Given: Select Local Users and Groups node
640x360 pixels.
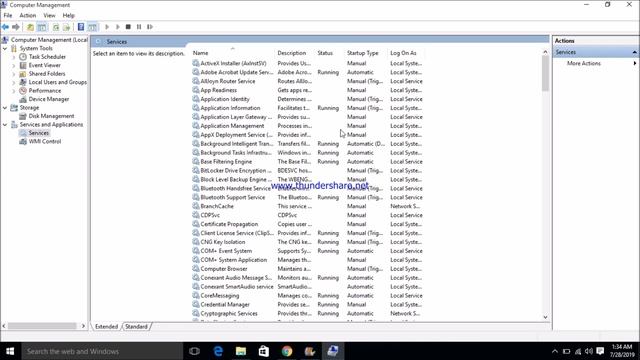Looking at the screenshot, I should click(x=58, y=82).
